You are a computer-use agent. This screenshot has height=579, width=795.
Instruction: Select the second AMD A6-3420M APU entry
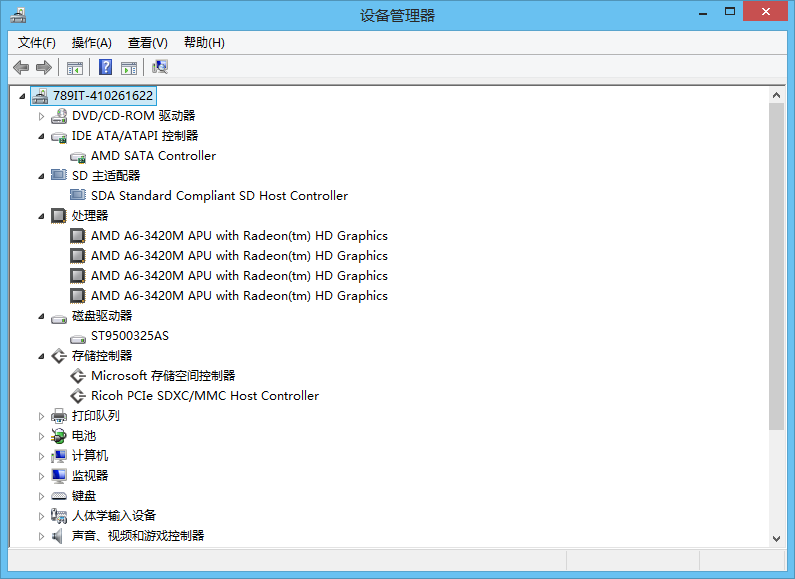[x=239, y=256]
